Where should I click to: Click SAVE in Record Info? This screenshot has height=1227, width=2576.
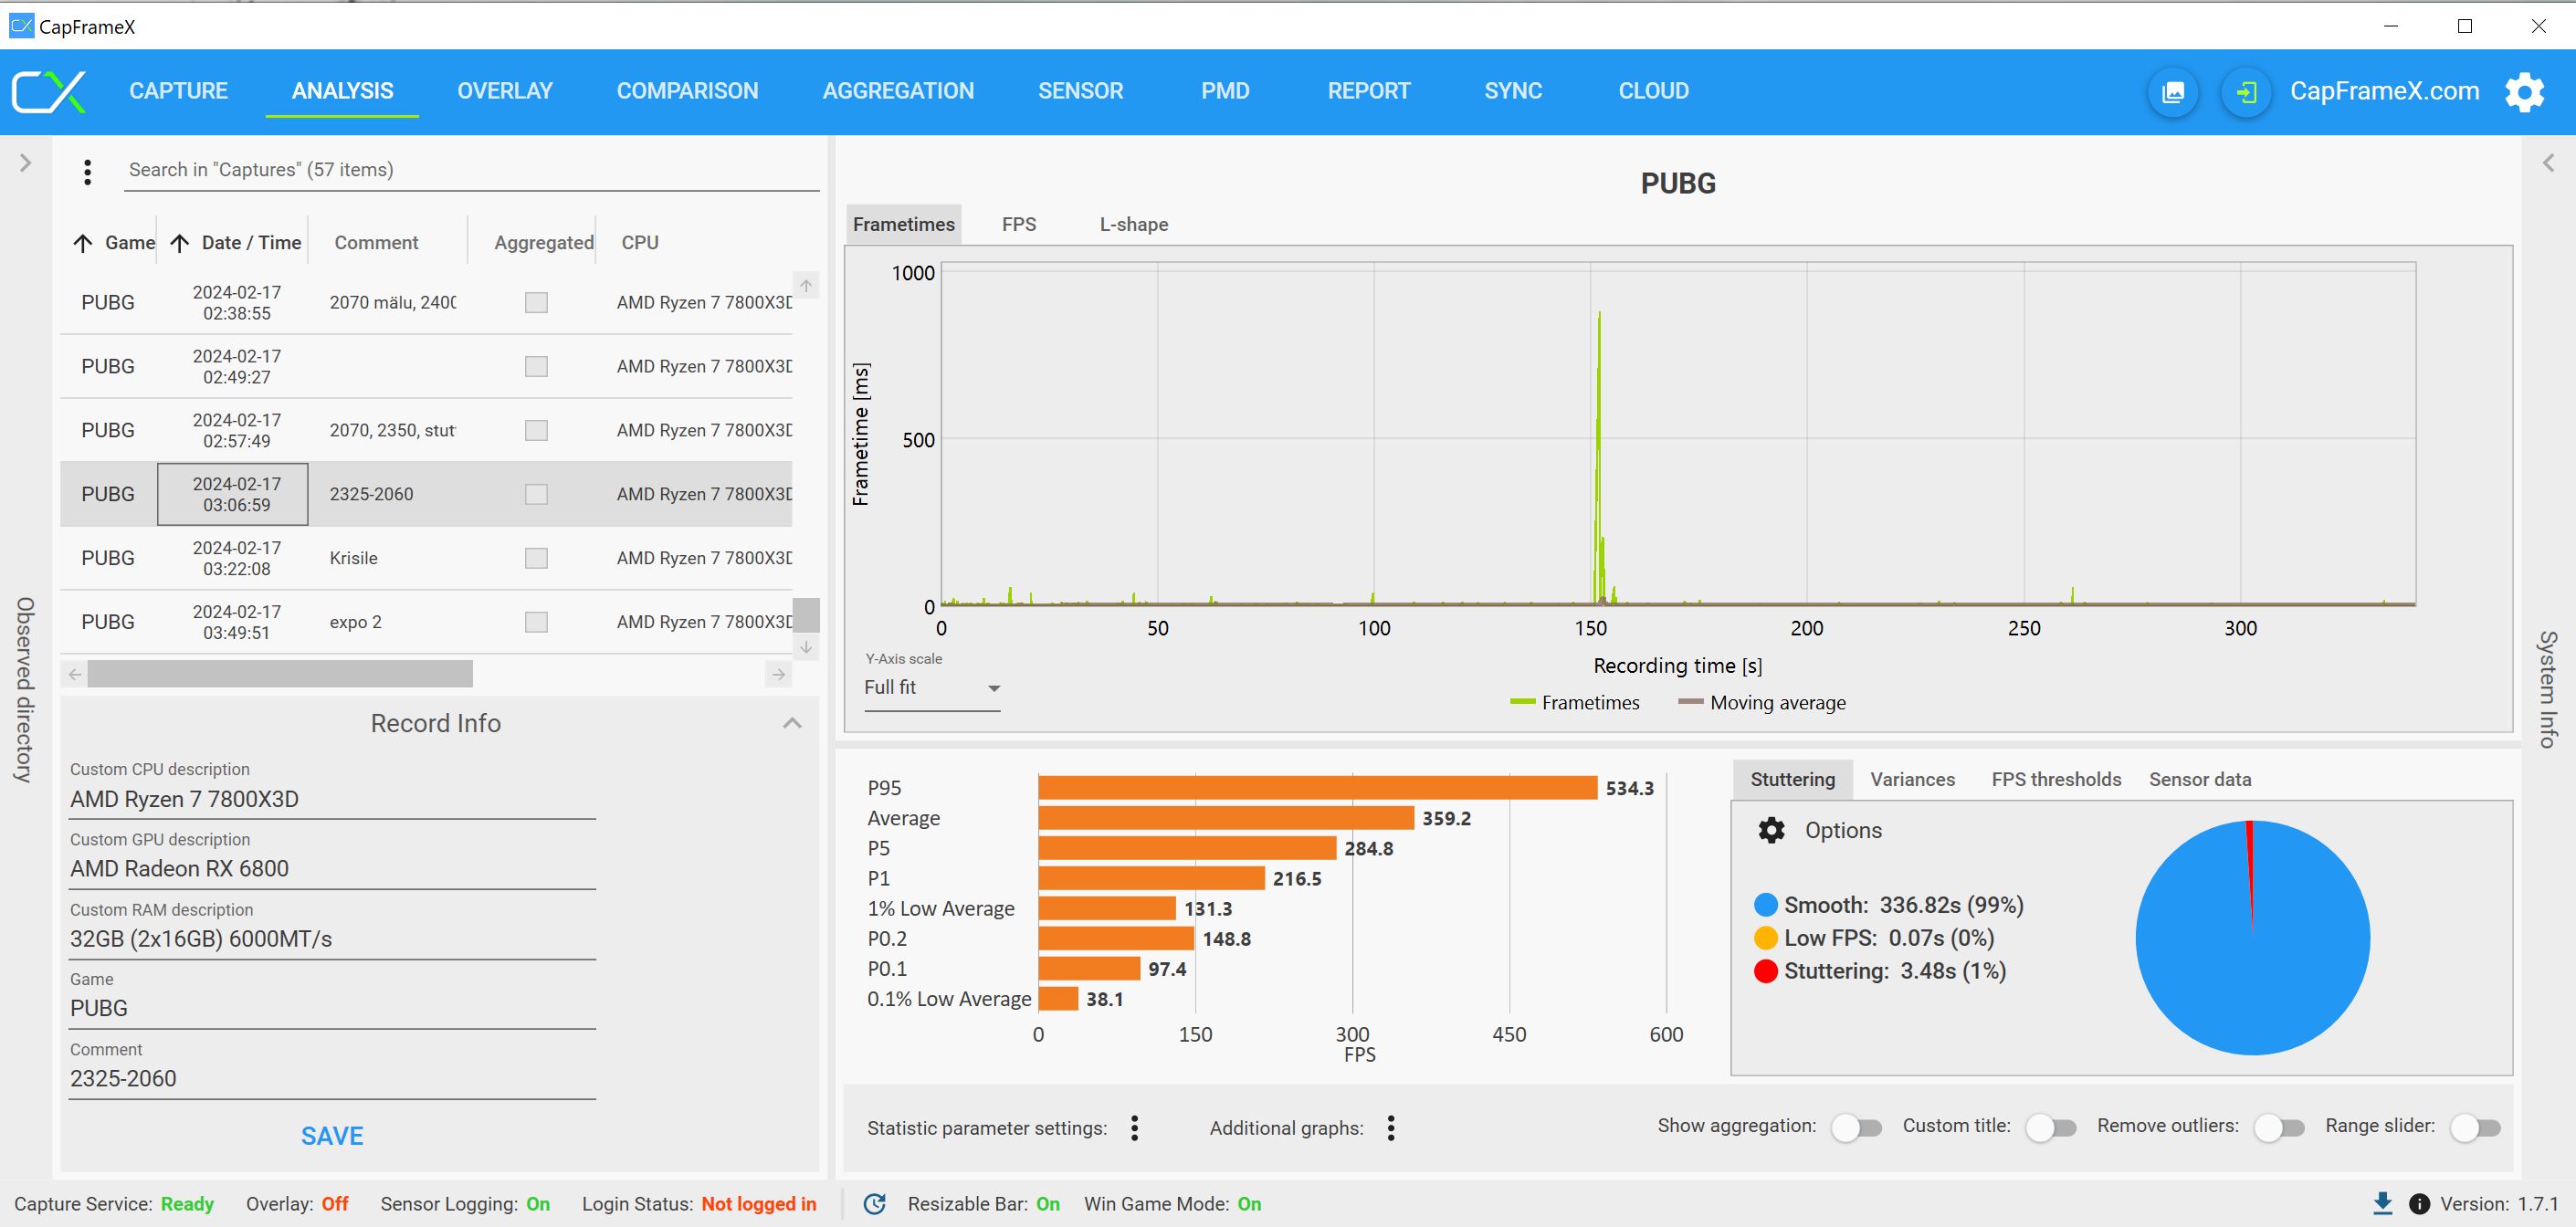click(x=332, y=1136)
